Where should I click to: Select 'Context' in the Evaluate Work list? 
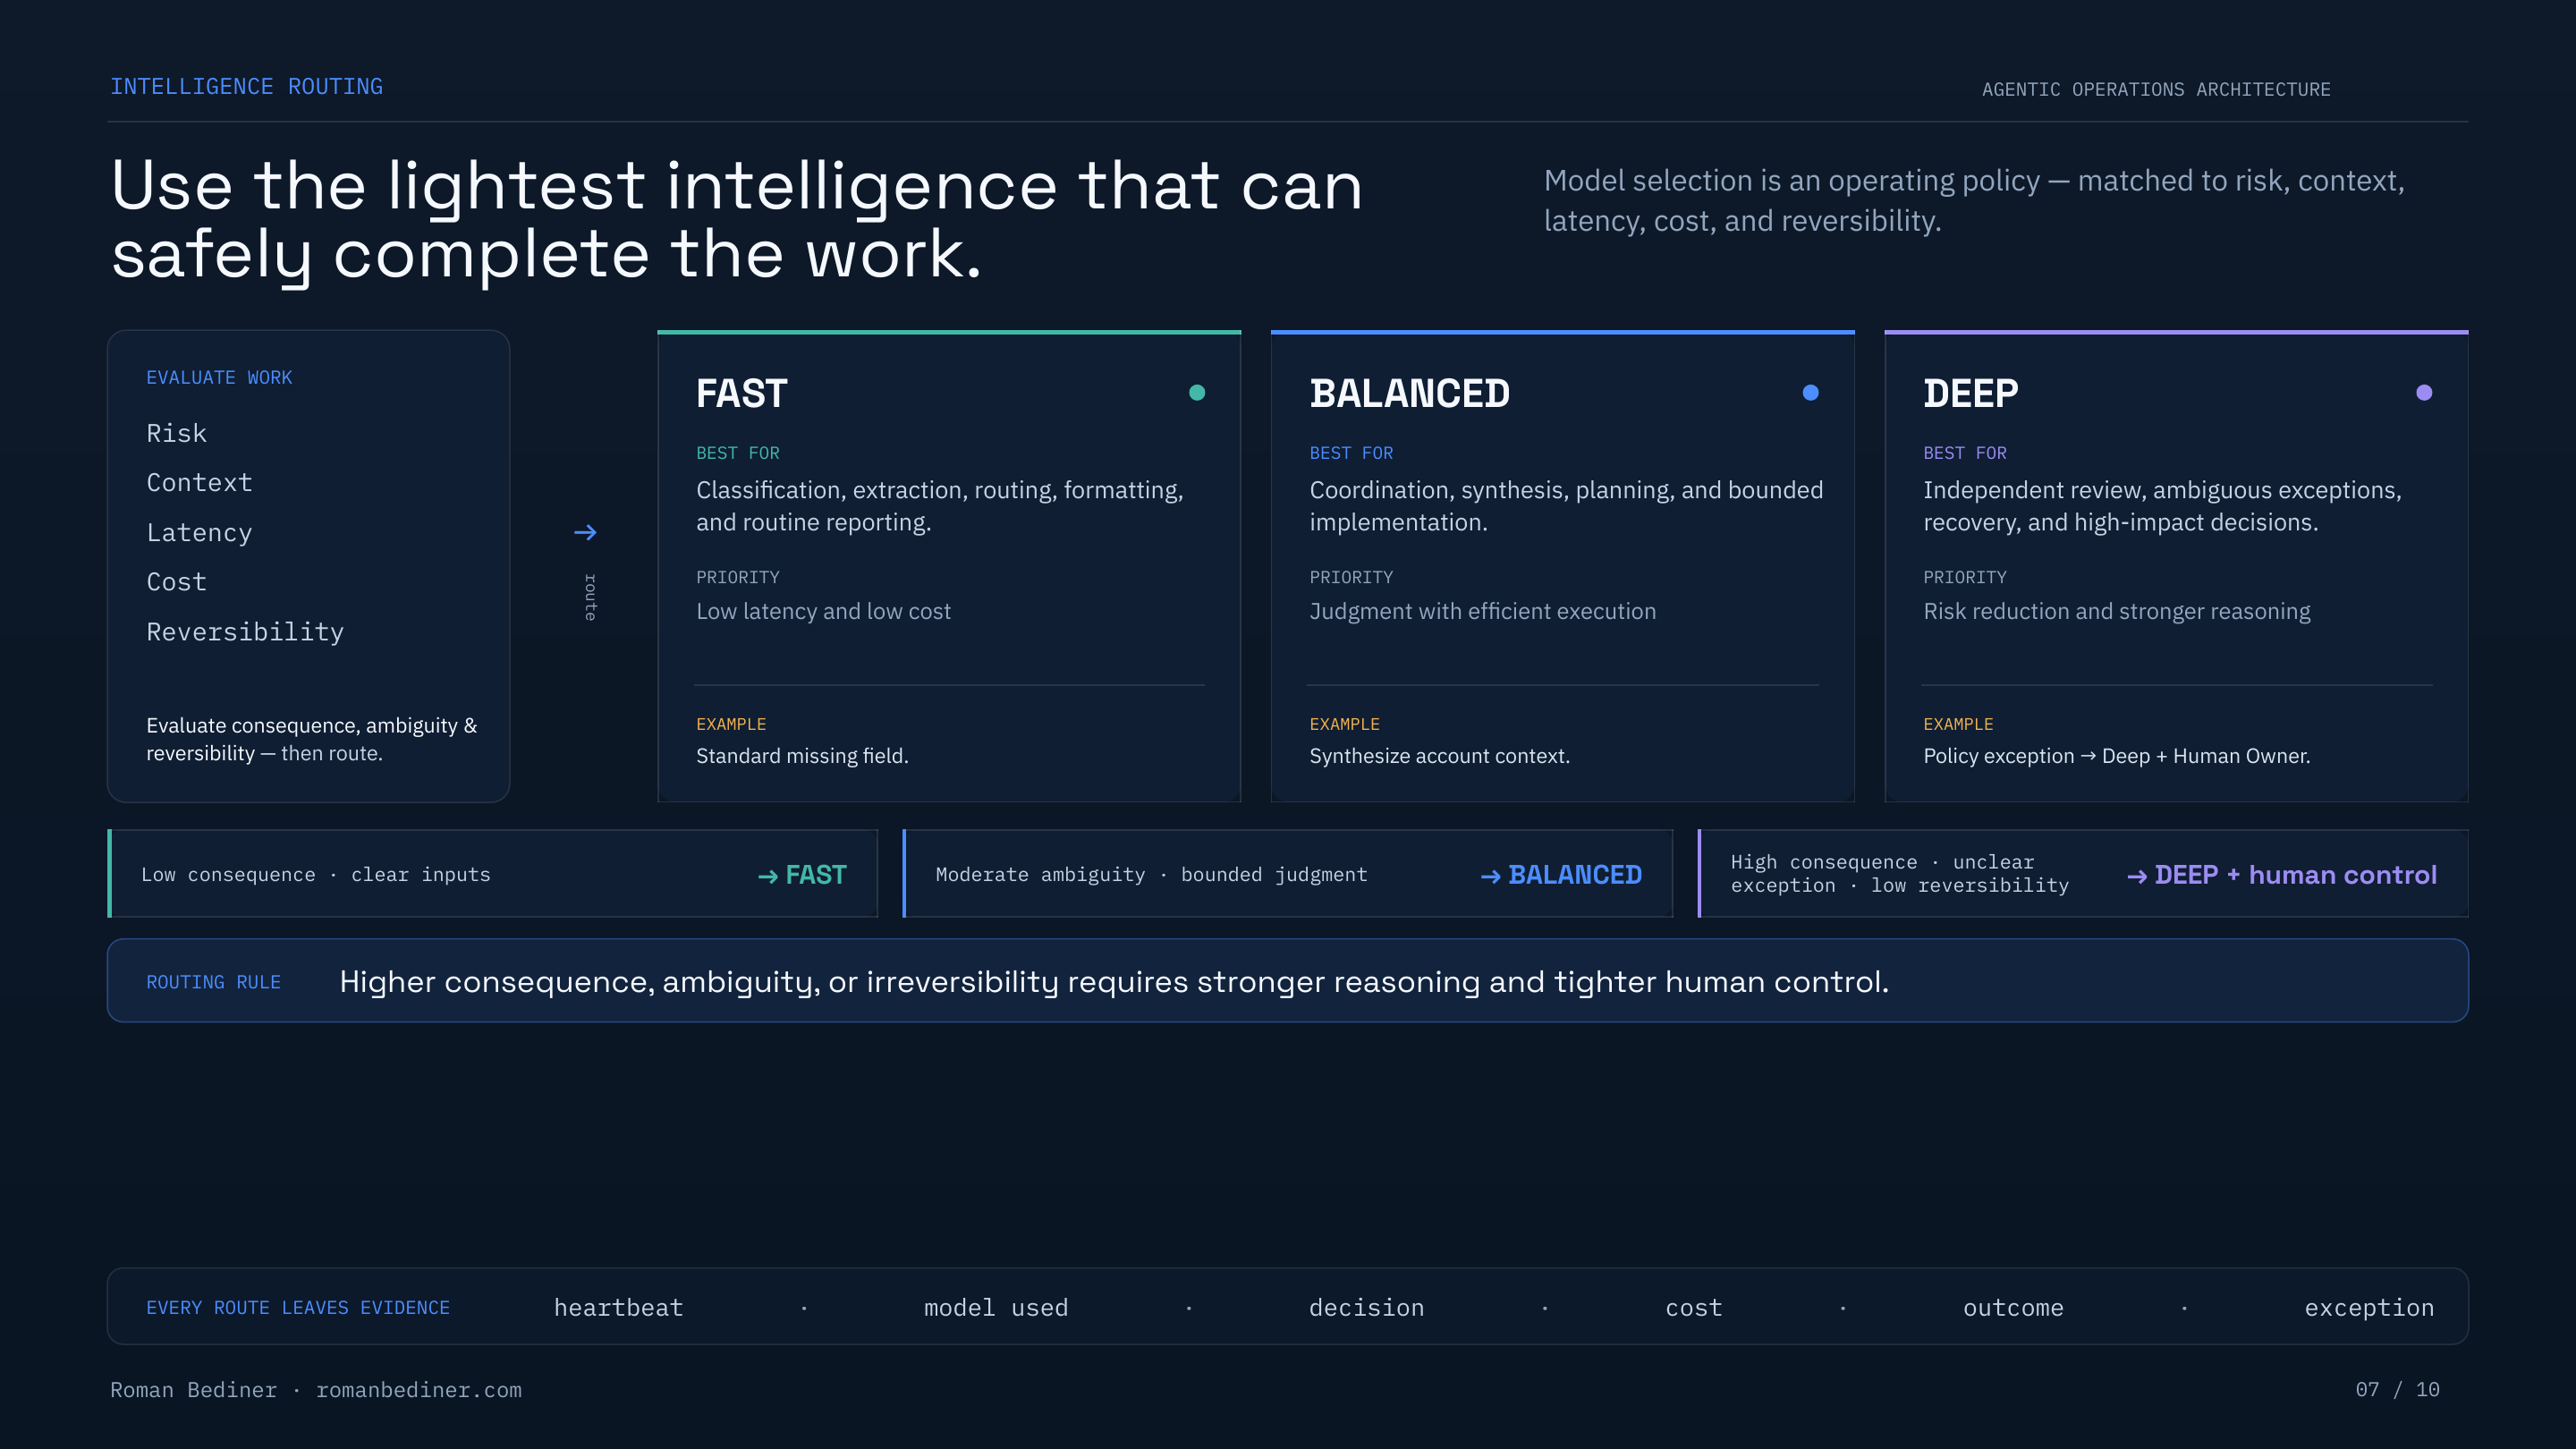pos(199,483)
